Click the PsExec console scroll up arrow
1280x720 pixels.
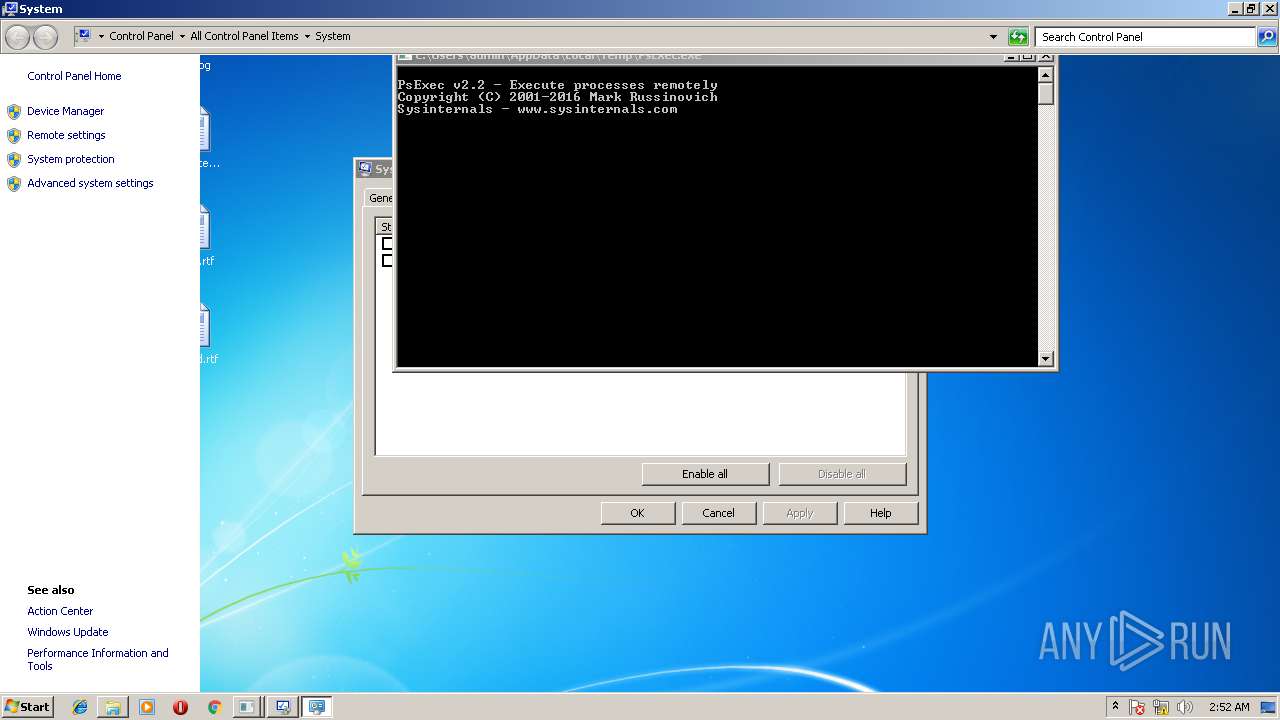point(1046,74)
